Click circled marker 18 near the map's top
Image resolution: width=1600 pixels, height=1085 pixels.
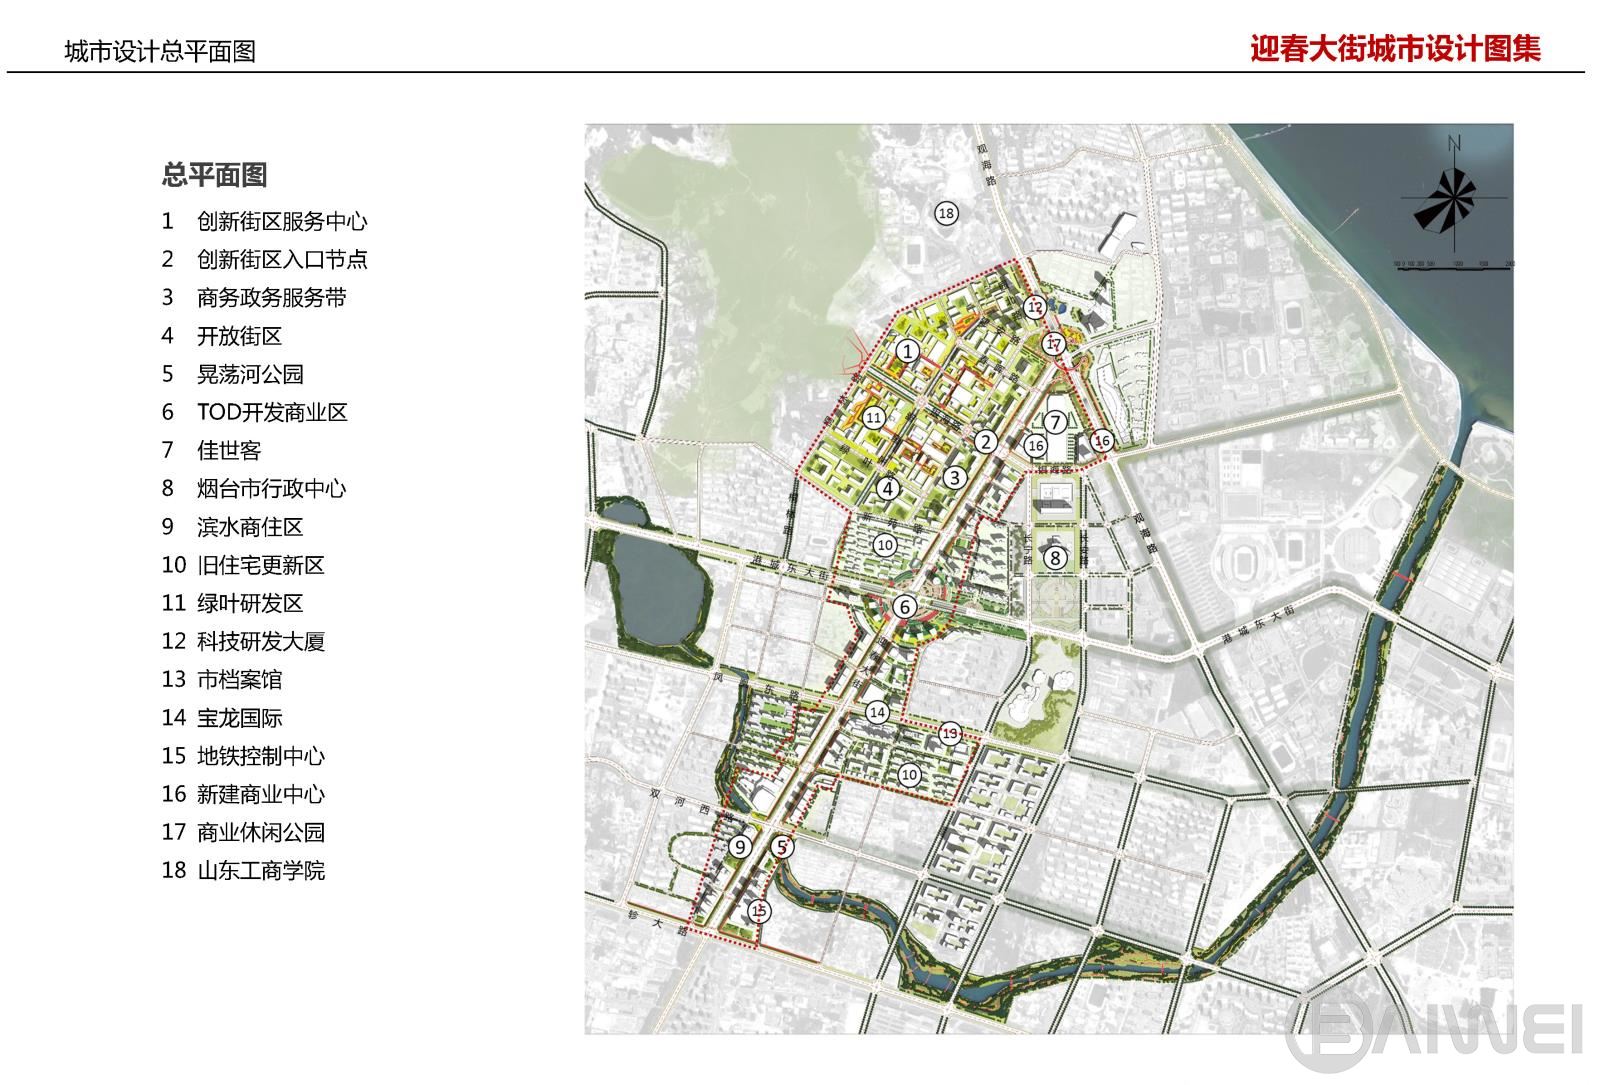coord(946,213)
